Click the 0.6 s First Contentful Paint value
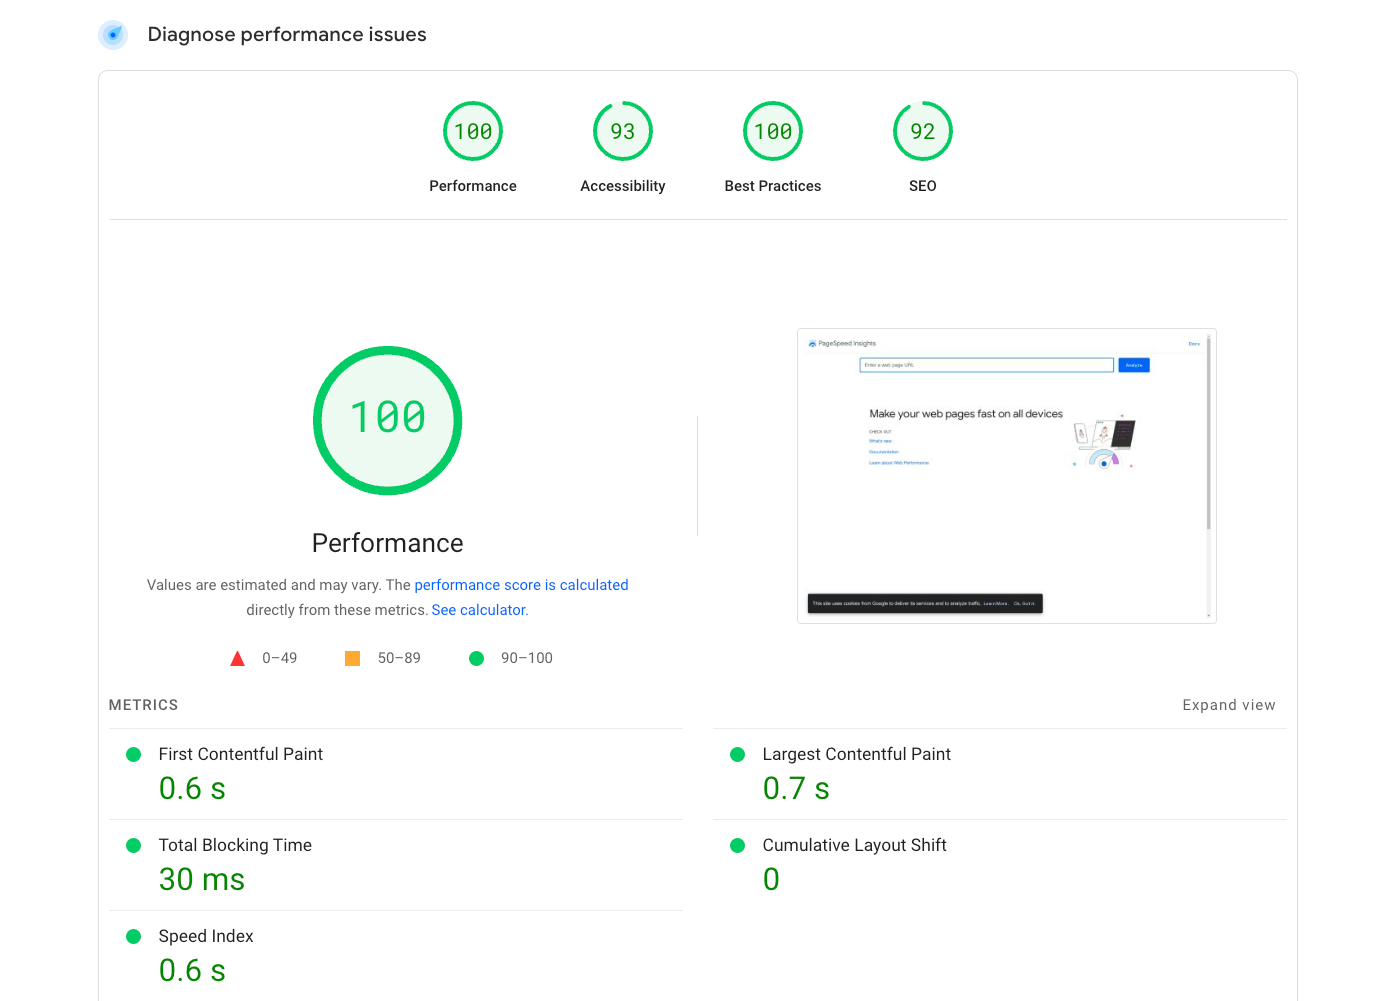Image resolution: width=1385 pixels, height=1001 pixels. tap(192, 789)
